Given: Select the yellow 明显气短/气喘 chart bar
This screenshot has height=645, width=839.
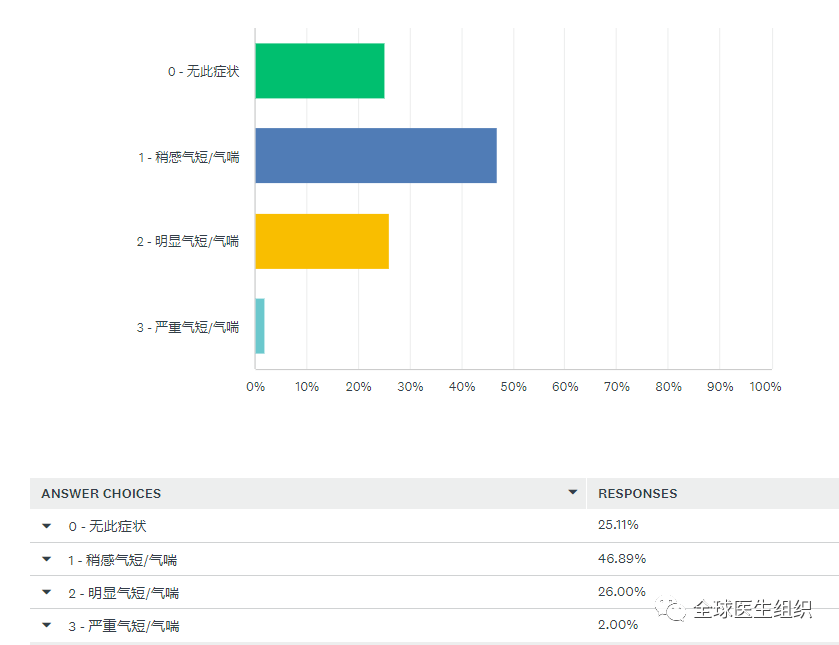Looking at the screenshot, I should [322, 241].
